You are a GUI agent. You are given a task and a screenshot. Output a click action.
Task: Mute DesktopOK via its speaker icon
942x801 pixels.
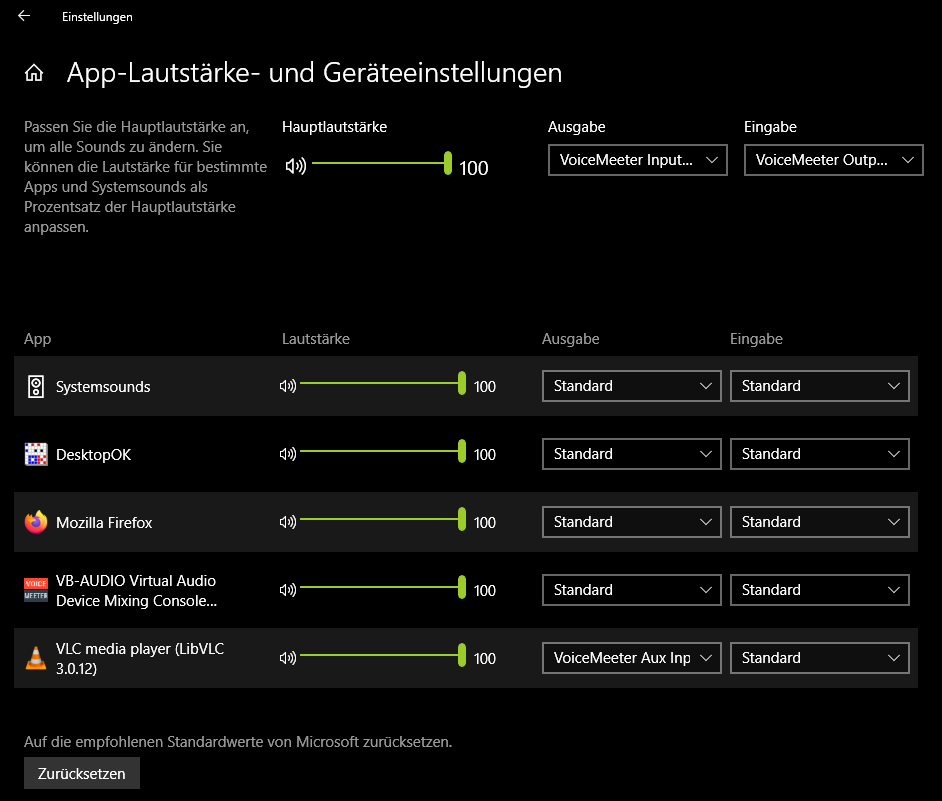tap(288, 454)
